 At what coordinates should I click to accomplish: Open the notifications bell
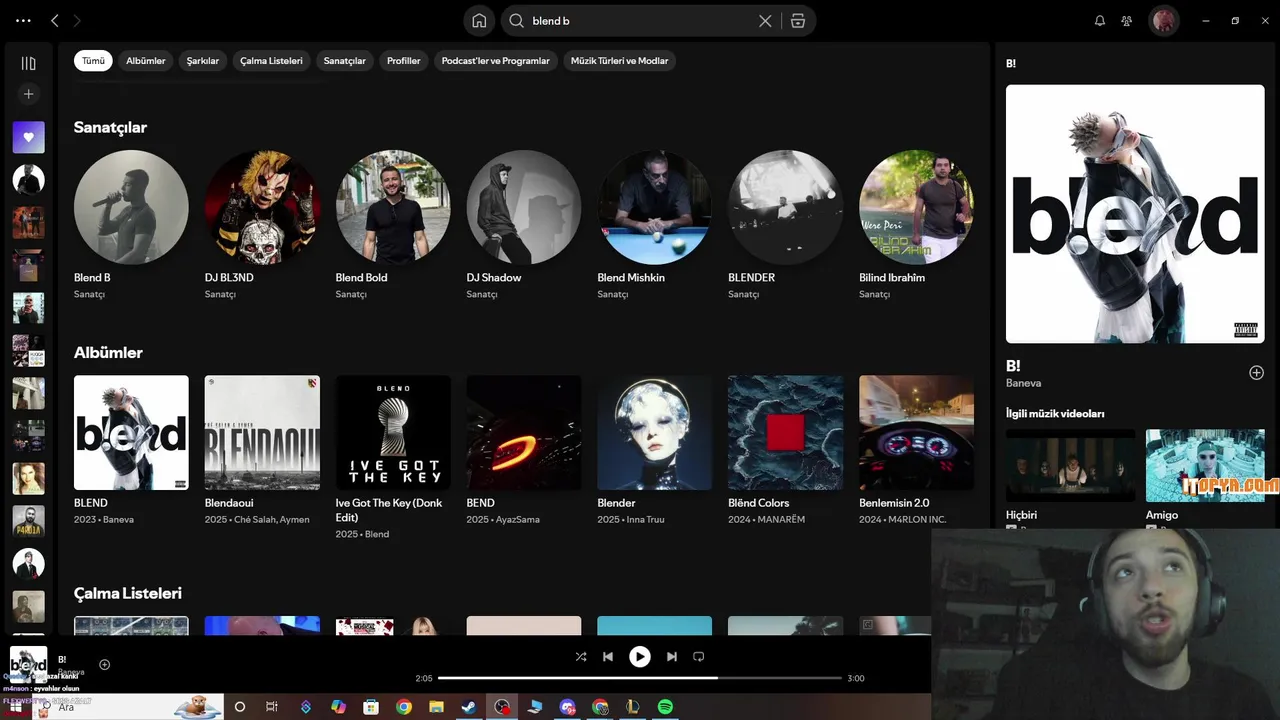(x=1100, y=21)
